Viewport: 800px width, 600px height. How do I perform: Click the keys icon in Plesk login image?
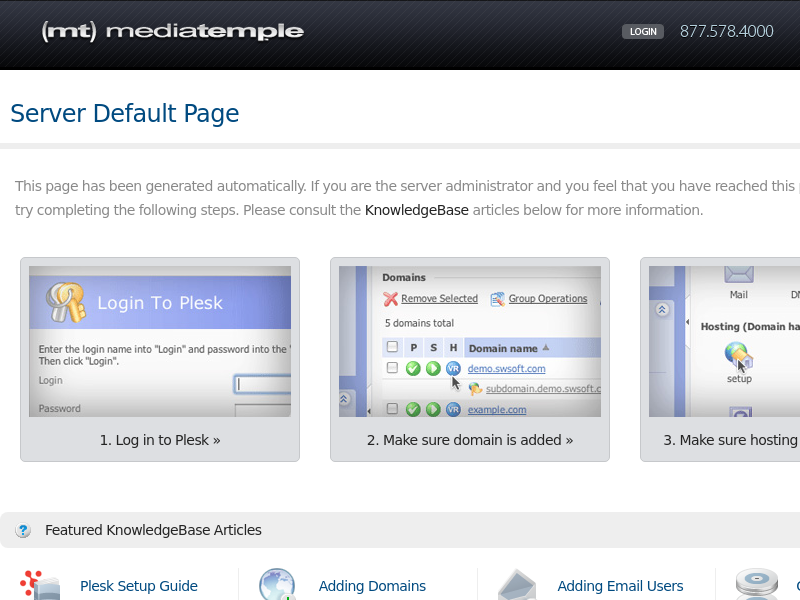coord(66,302)
